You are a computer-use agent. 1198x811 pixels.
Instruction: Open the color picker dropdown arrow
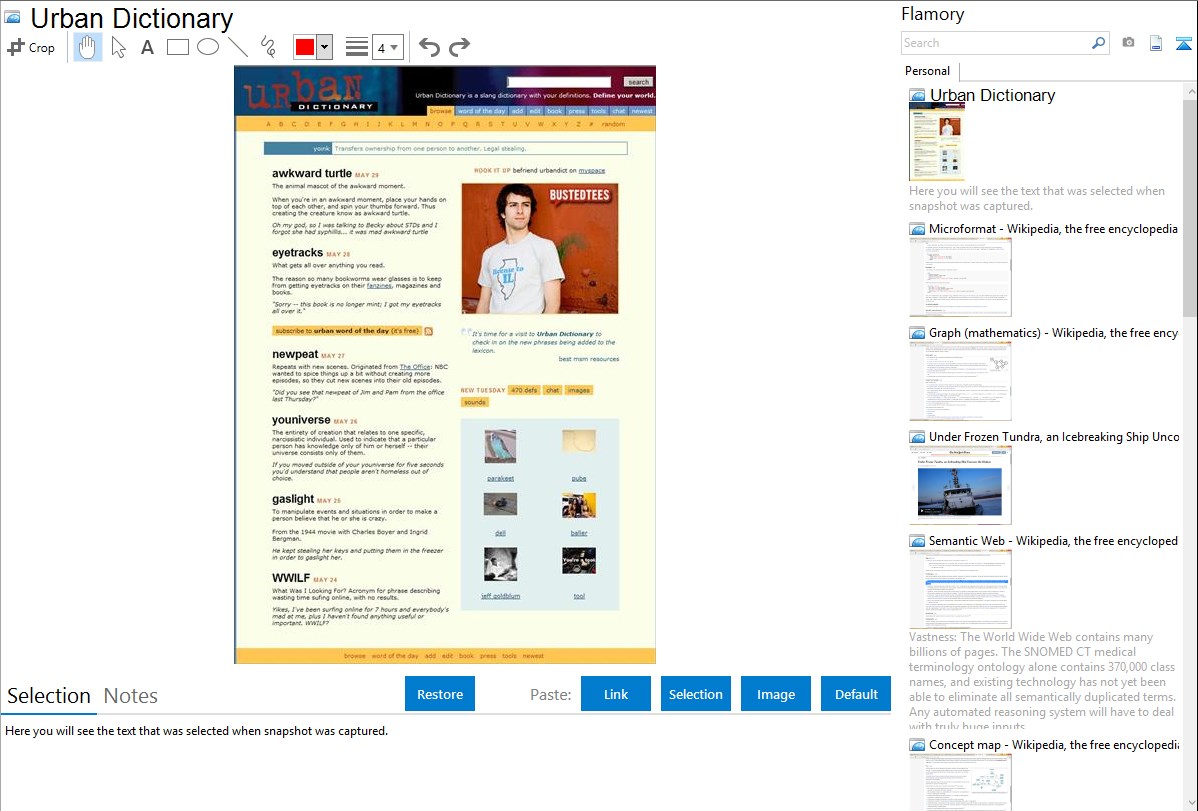click(324, 47)
